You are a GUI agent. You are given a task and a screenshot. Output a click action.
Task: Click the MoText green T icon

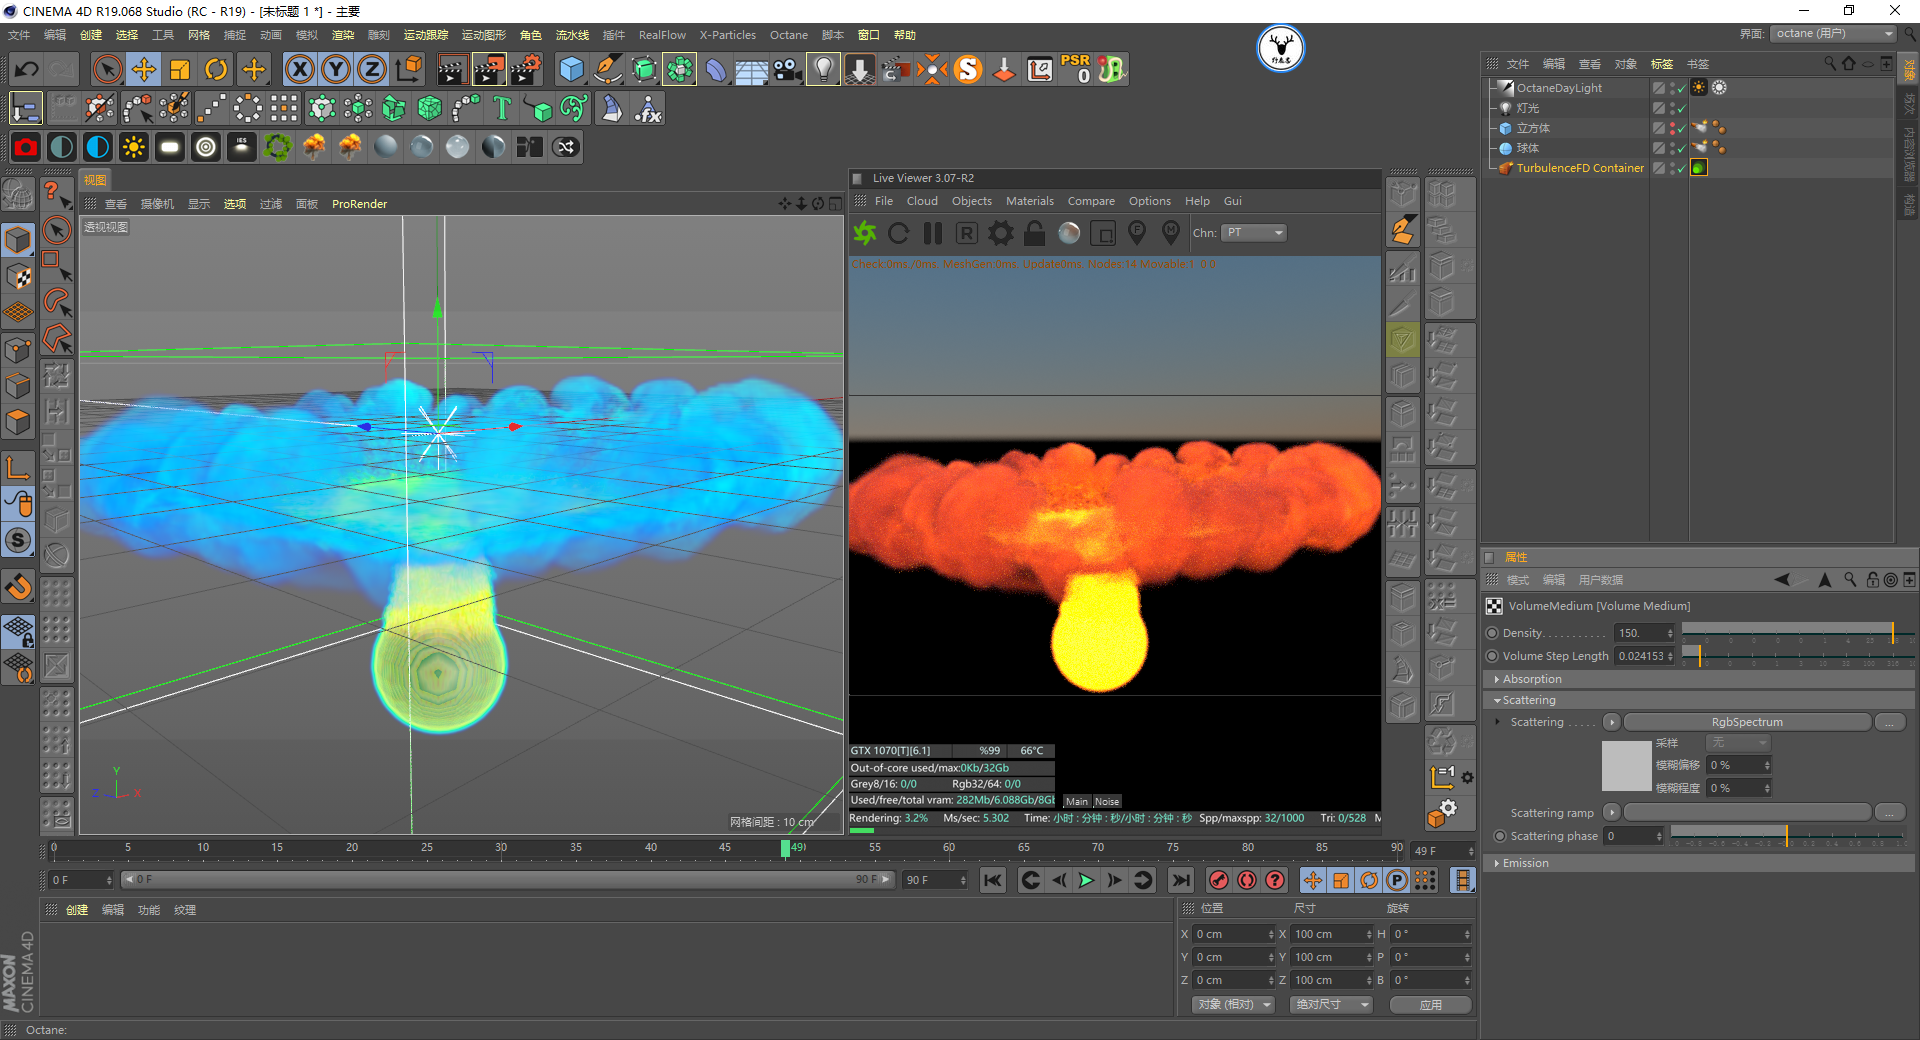pyautogui.click(x=502, y=108)
